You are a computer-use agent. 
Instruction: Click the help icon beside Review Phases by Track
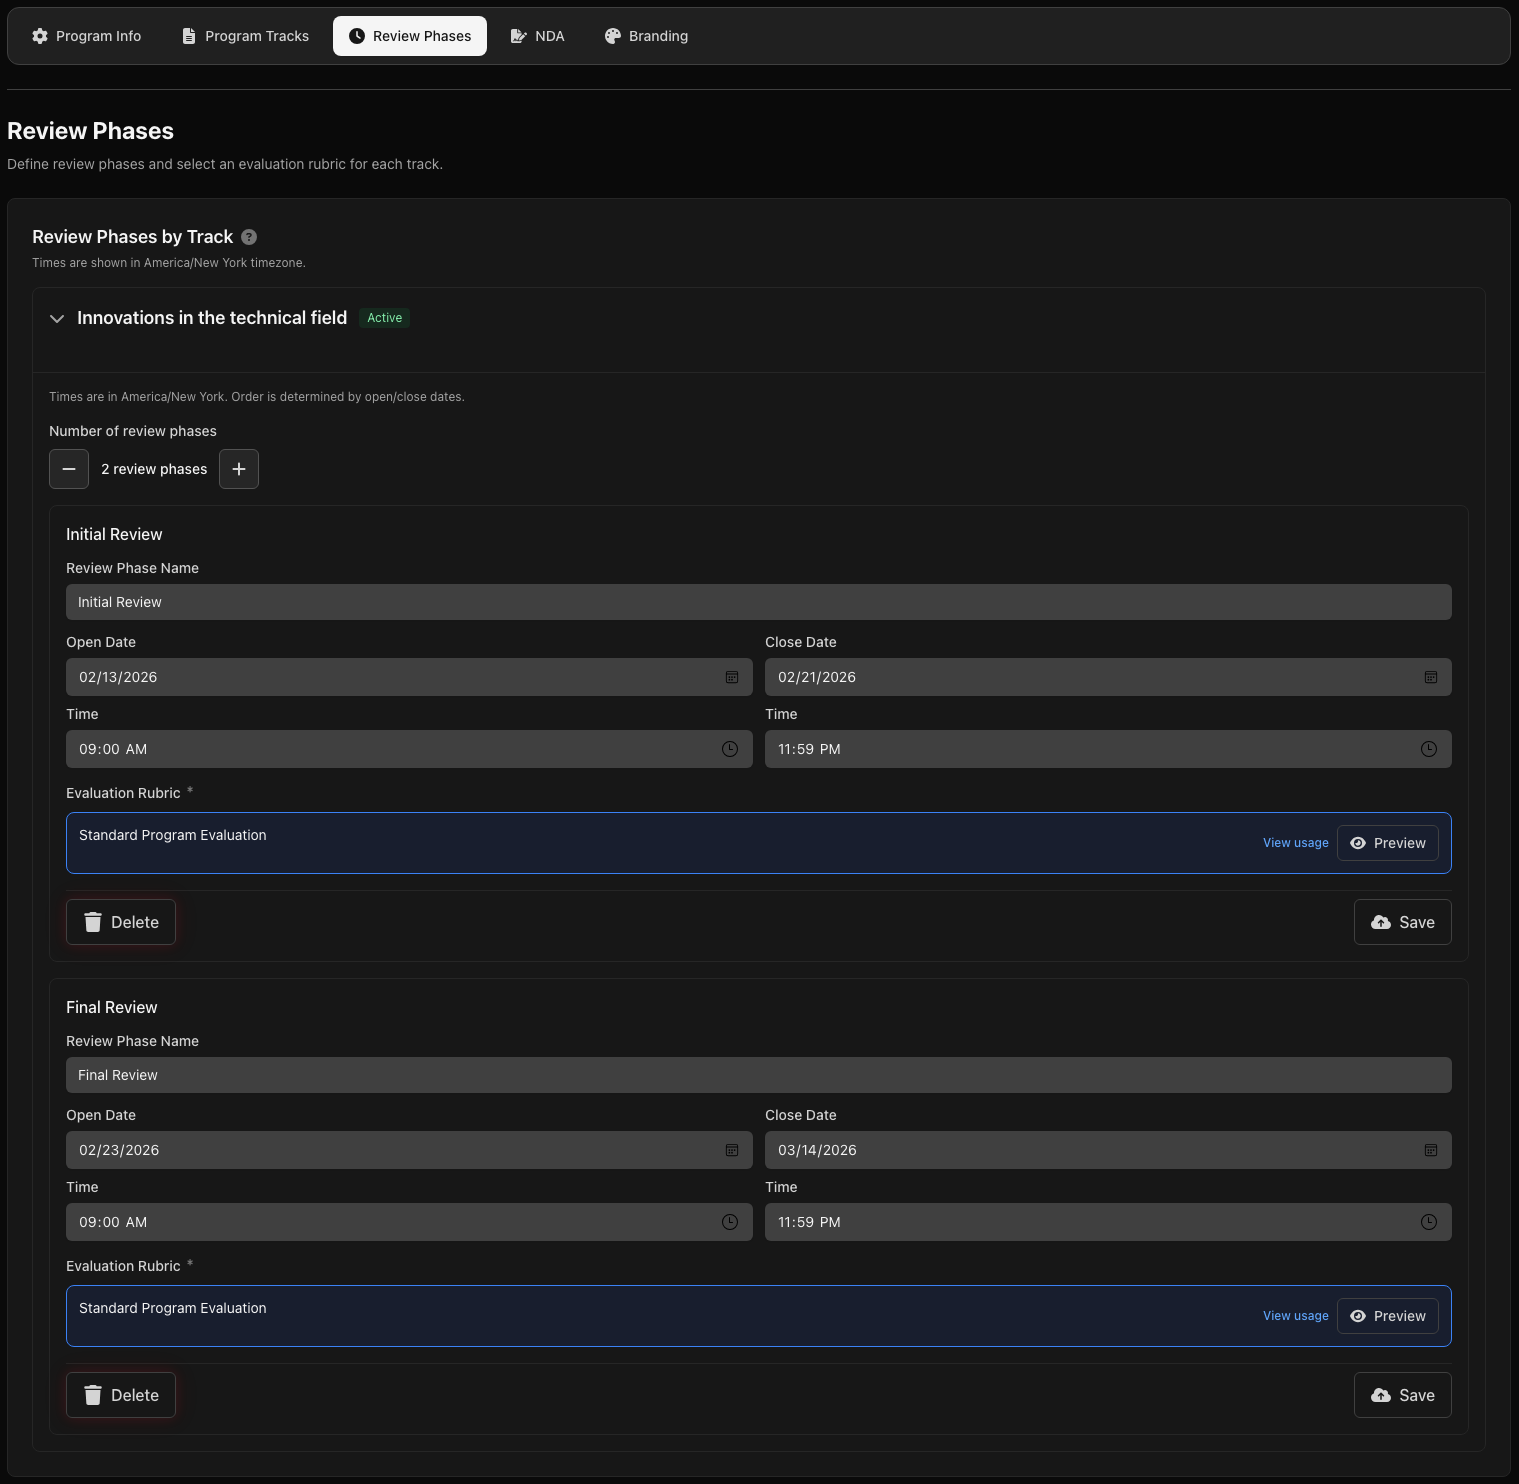(249, 237)
